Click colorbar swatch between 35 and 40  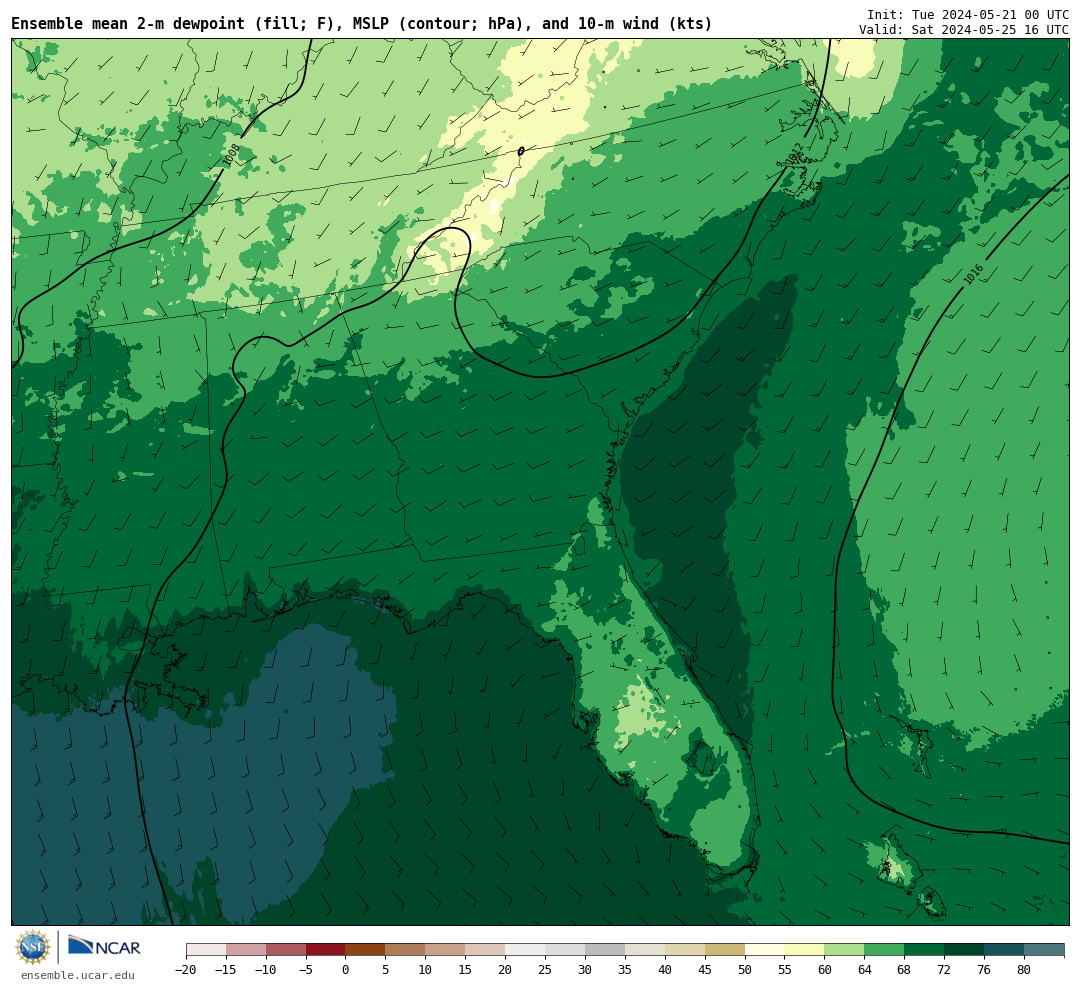click(645, 950)
